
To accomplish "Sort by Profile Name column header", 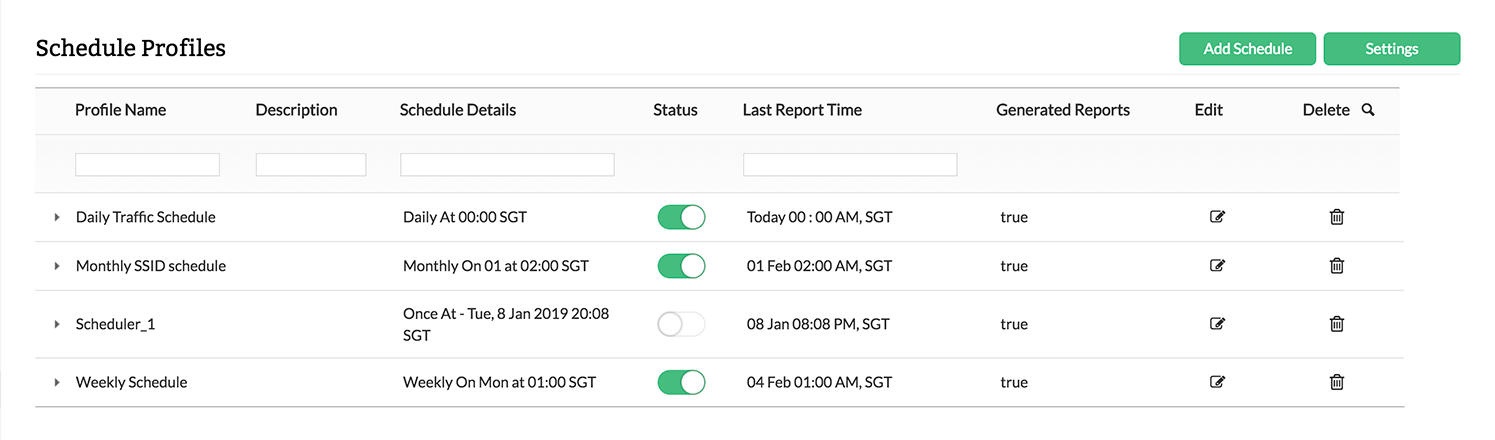I will tap(120, 110).
